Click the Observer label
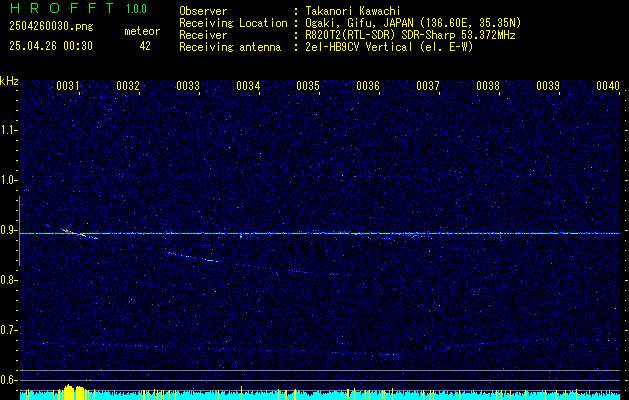This screenshot has height=400, width=629. pos(203,11)
